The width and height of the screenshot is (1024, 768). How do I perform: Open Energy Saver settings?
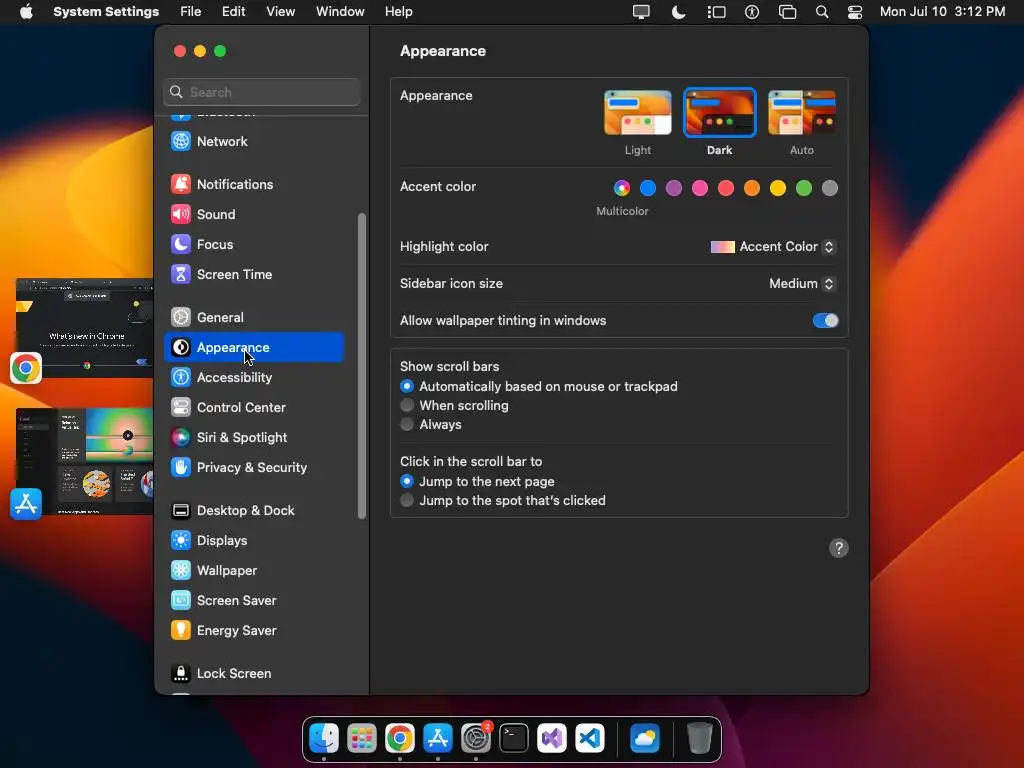click(254, 631)
